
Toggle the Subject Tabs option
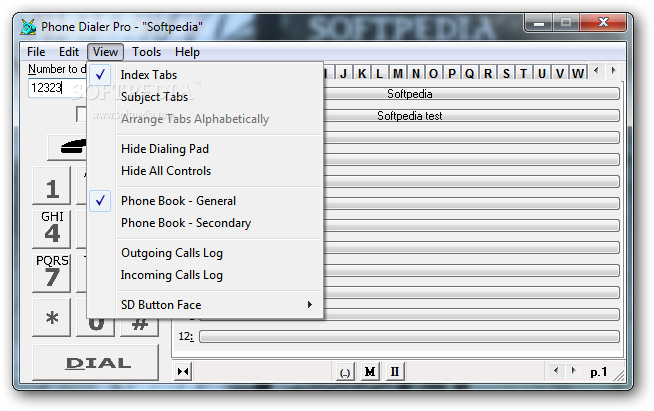point(205,97)
